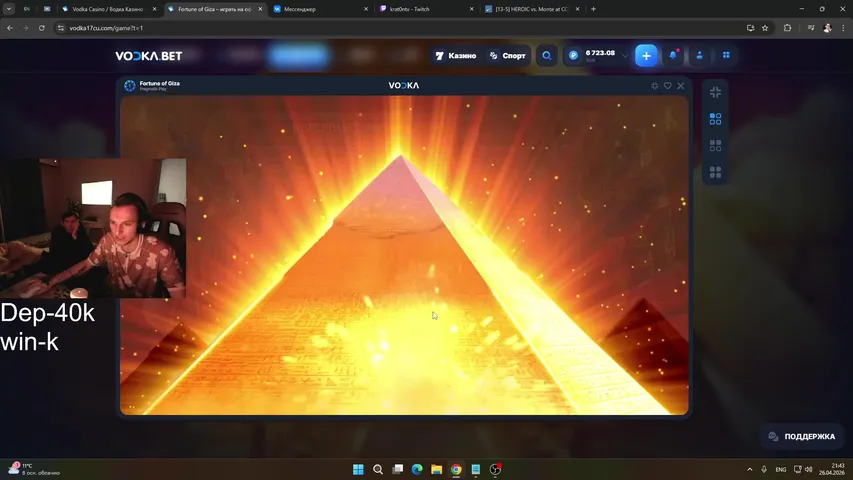
Task: Open the grid menu icon in site header
Action: point(726,55)
